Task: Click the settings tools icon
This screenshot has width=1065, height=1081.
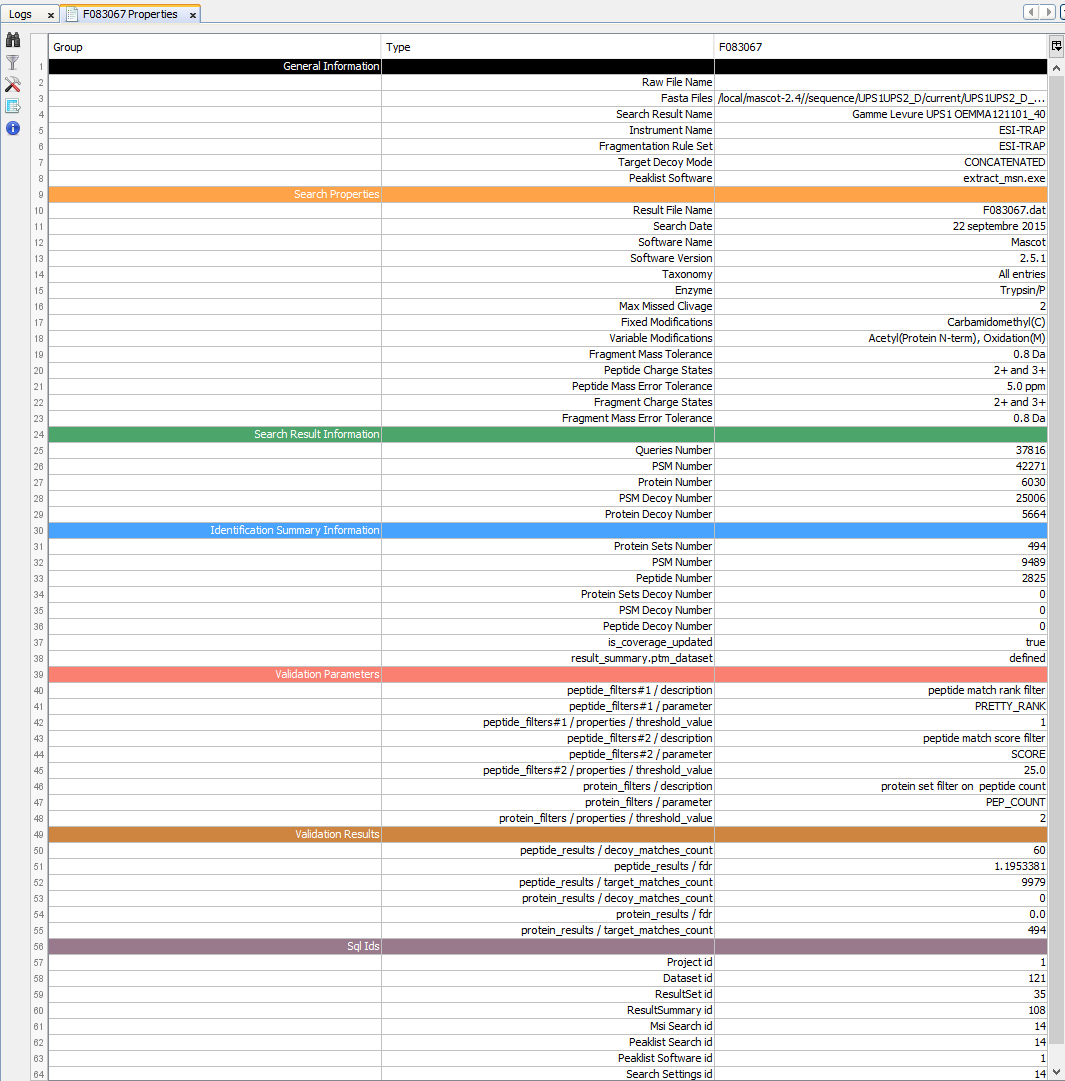Action: pos(13,84)
